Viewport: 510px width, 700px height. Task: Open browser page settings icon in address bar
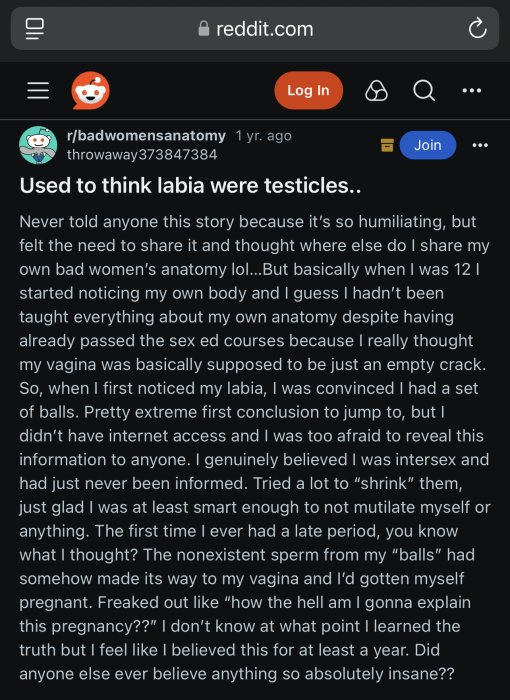[x=35, y=29]
